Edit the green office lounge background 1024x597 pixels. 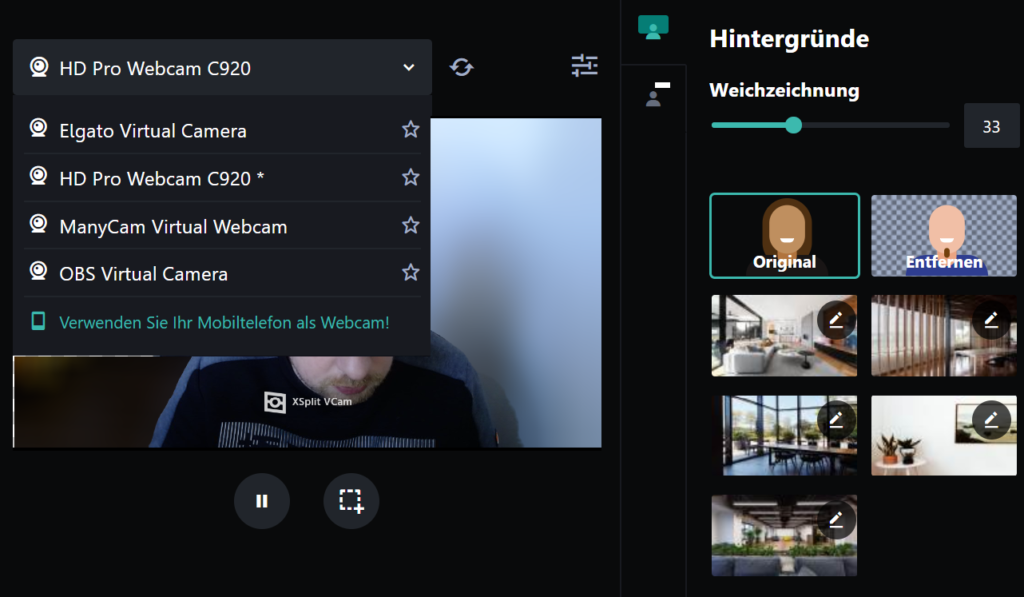click(836, 519)
